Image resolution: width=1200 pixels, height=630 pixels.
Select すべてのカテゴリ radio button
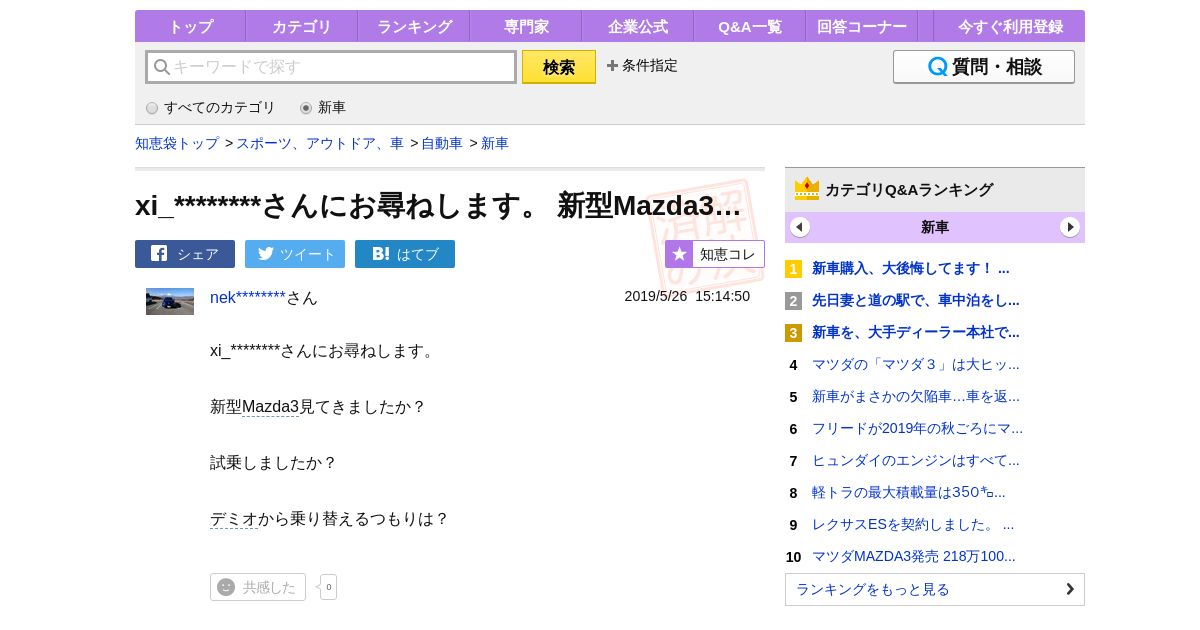(152, 108)
